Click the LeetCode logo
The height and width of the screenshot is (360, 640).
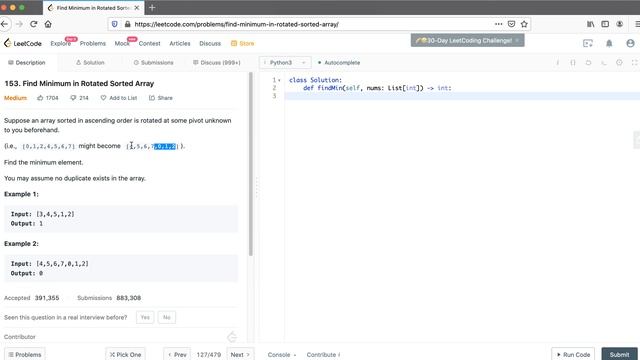tap(22, 43)
